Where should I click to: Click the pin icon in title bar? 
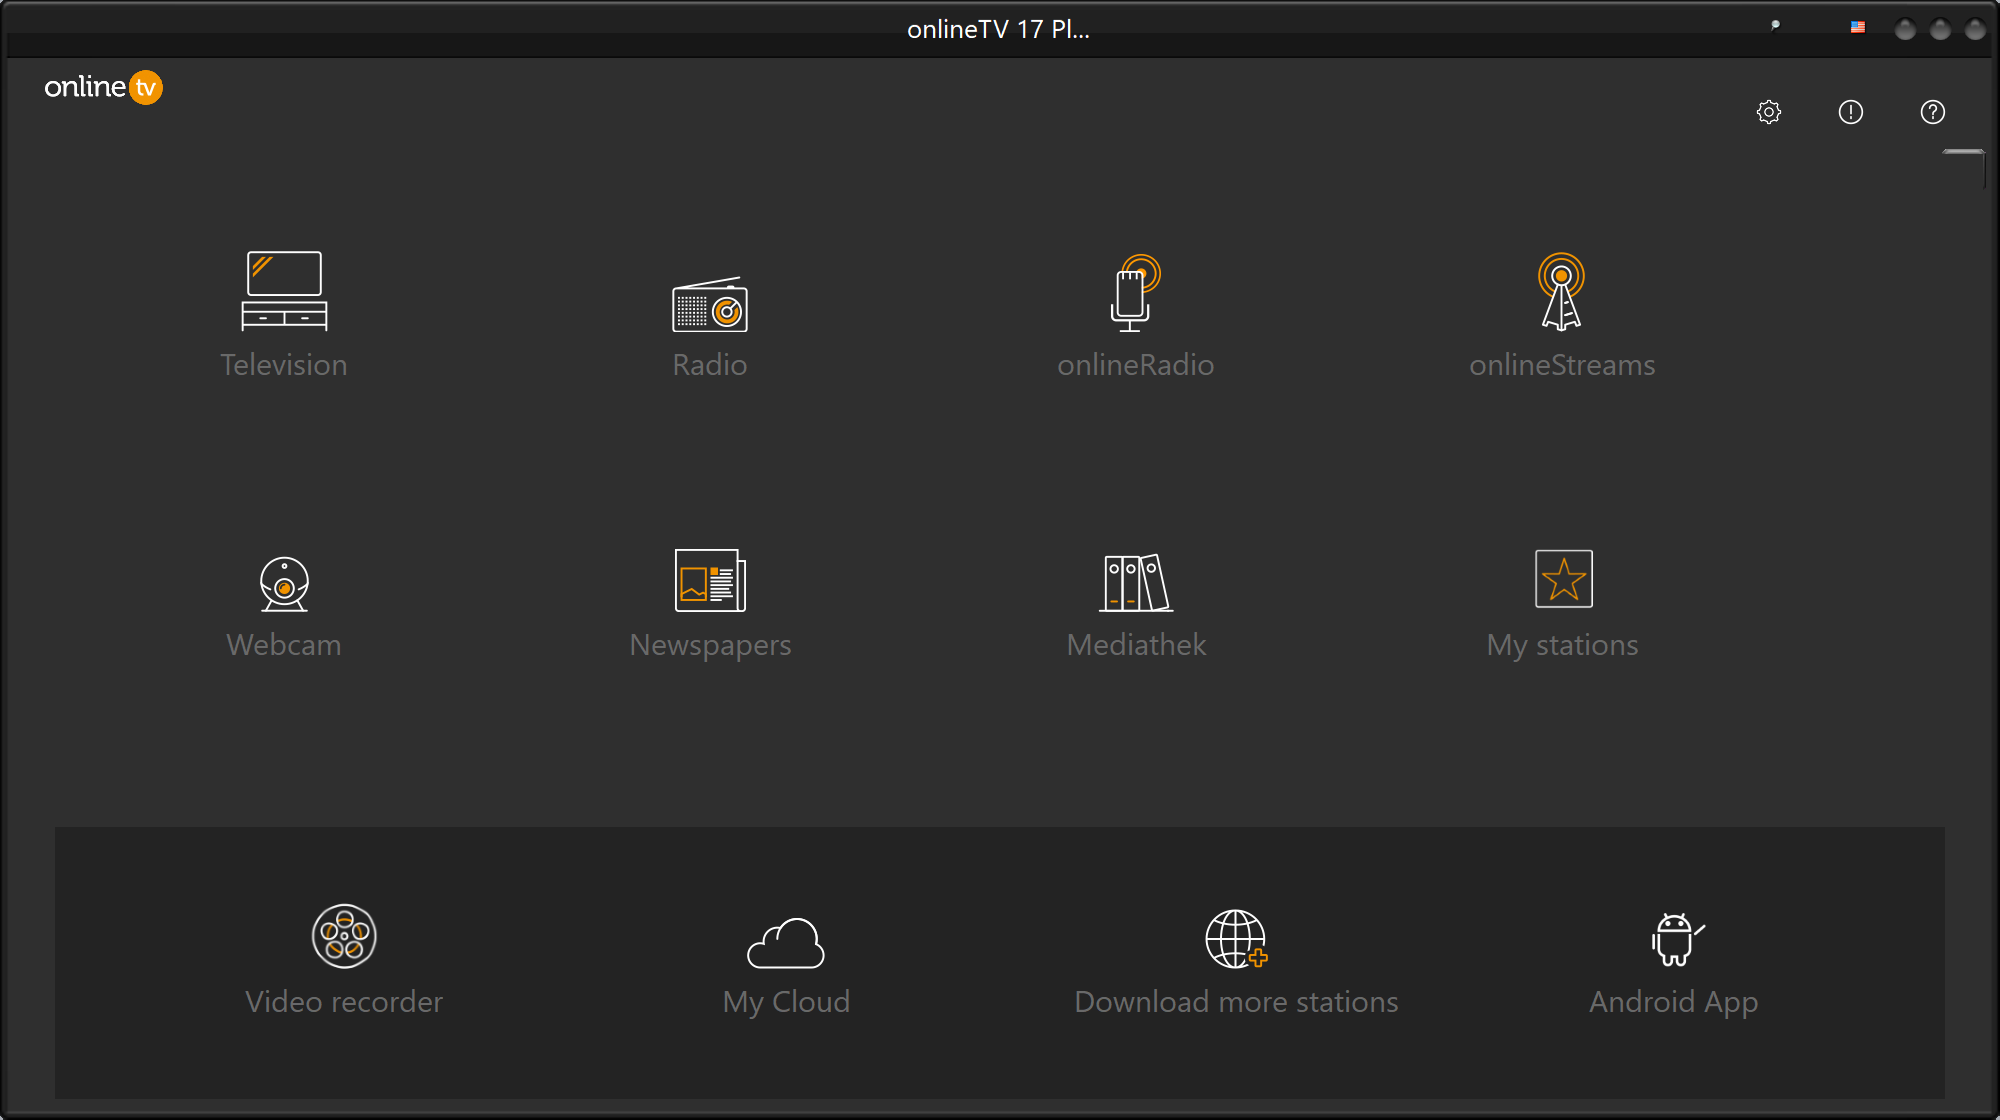coord(1775,26)
